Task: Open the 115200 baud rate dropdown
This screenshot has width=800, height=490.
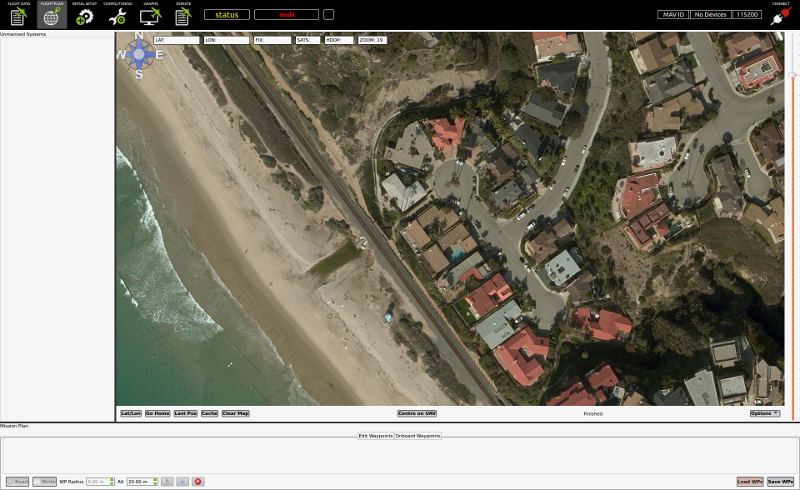Action: (x=747, y=15)
